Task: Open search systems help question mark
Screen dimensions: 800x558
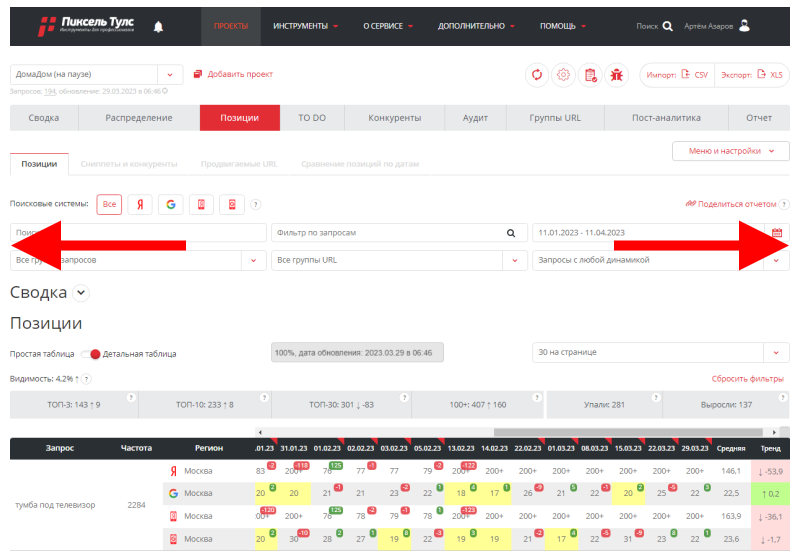Action: tap(256, 205)
